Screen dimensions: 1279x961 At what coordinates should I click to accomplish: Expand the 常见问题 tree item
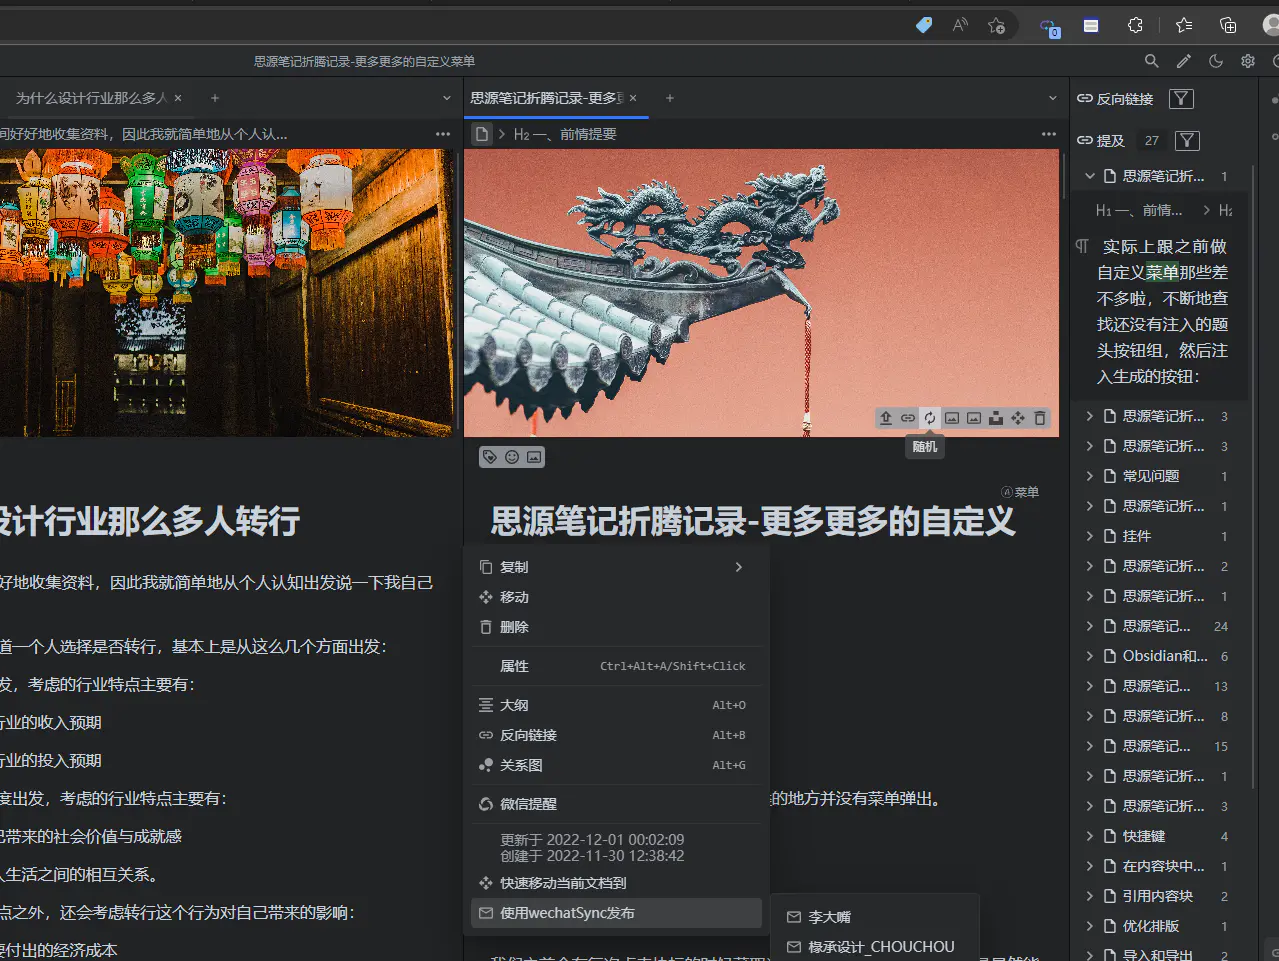click(x=1090, y=476)
